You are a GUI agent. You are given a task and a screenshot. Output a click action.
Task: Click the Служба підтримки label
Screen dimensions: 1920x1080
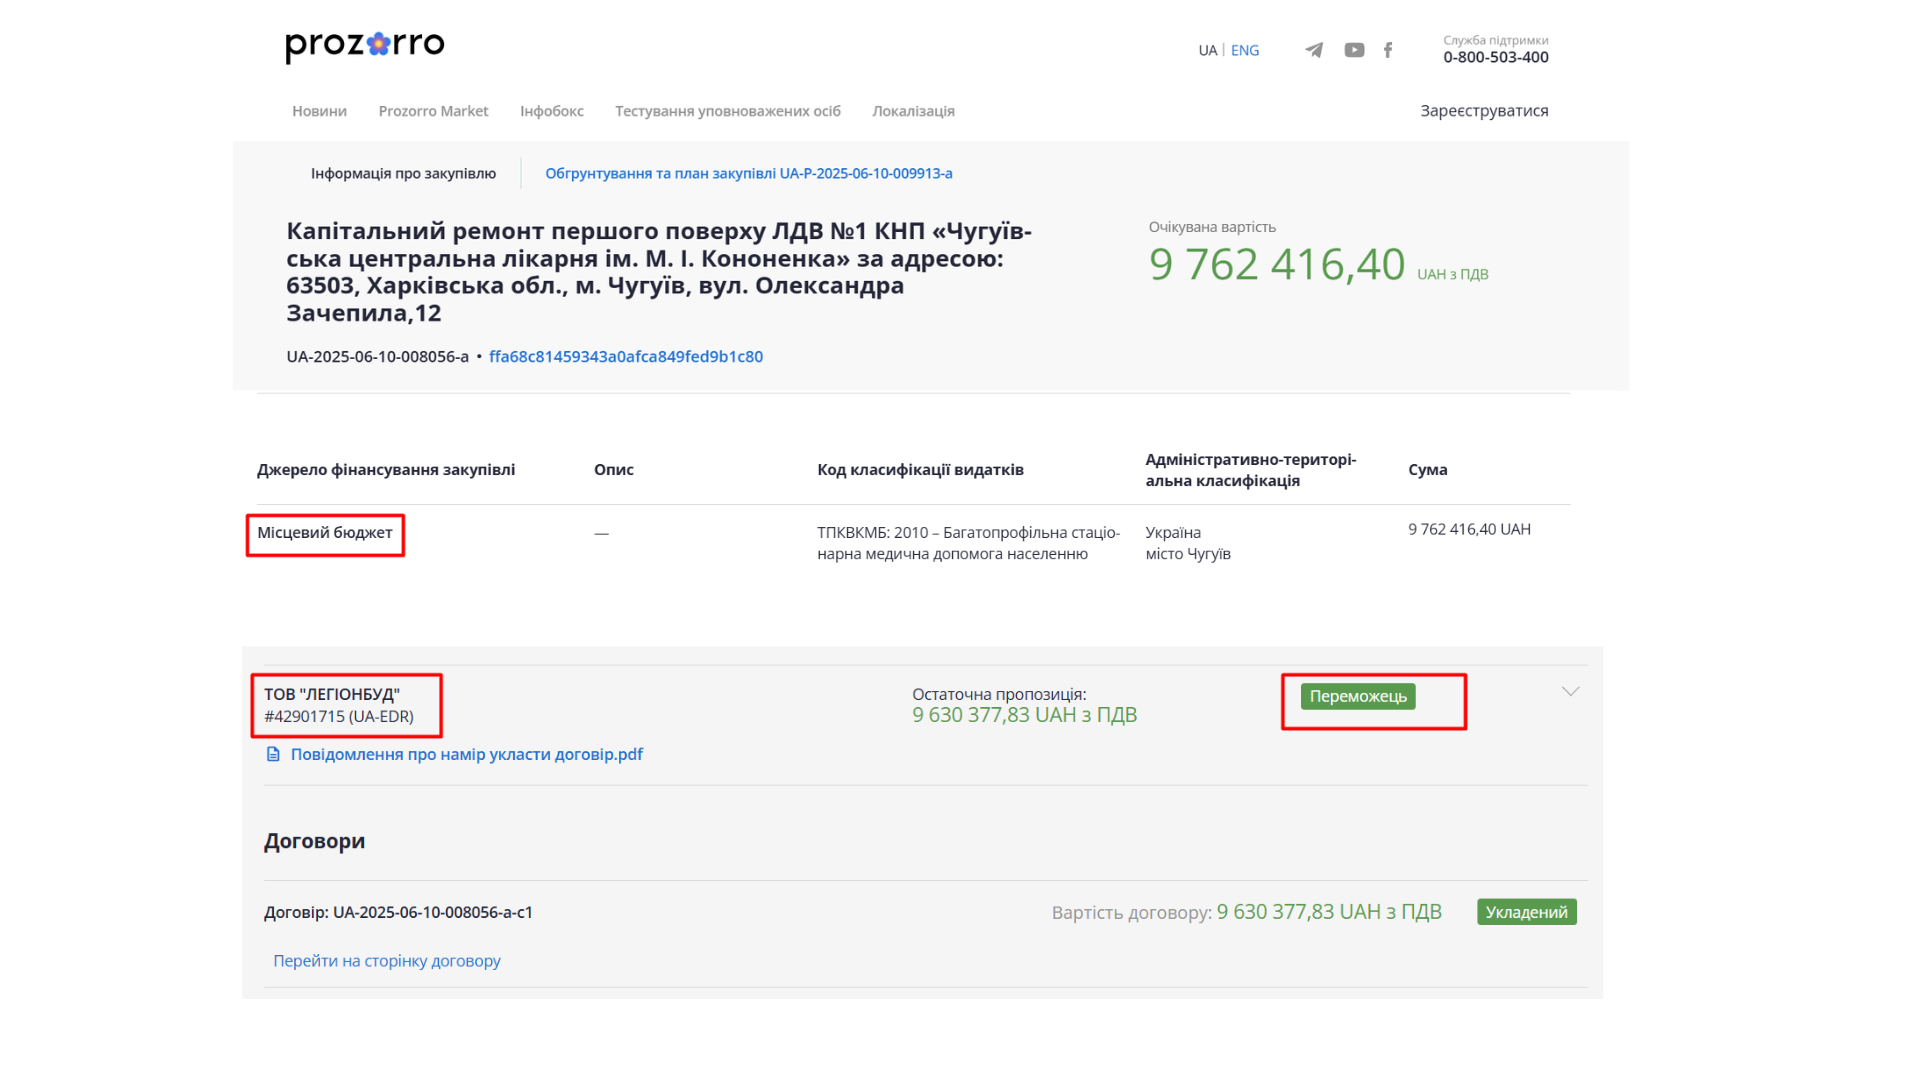pyautogui.click(x=1495, y=40)
